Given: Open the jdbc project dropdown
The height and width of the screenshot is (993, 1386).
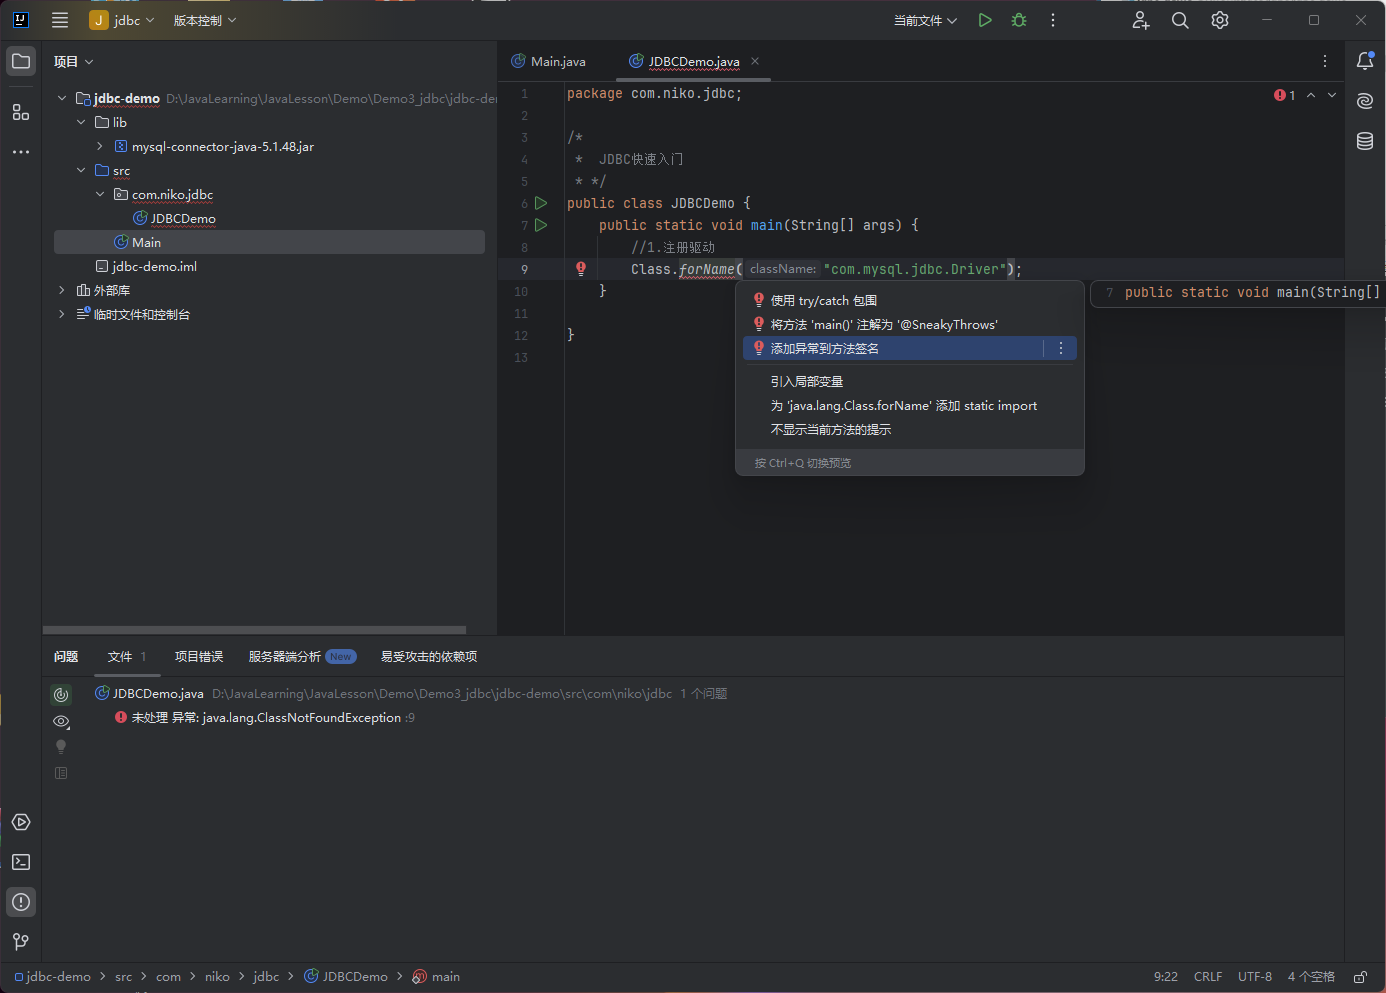Looking at the screenshot, I should (123, 20).
